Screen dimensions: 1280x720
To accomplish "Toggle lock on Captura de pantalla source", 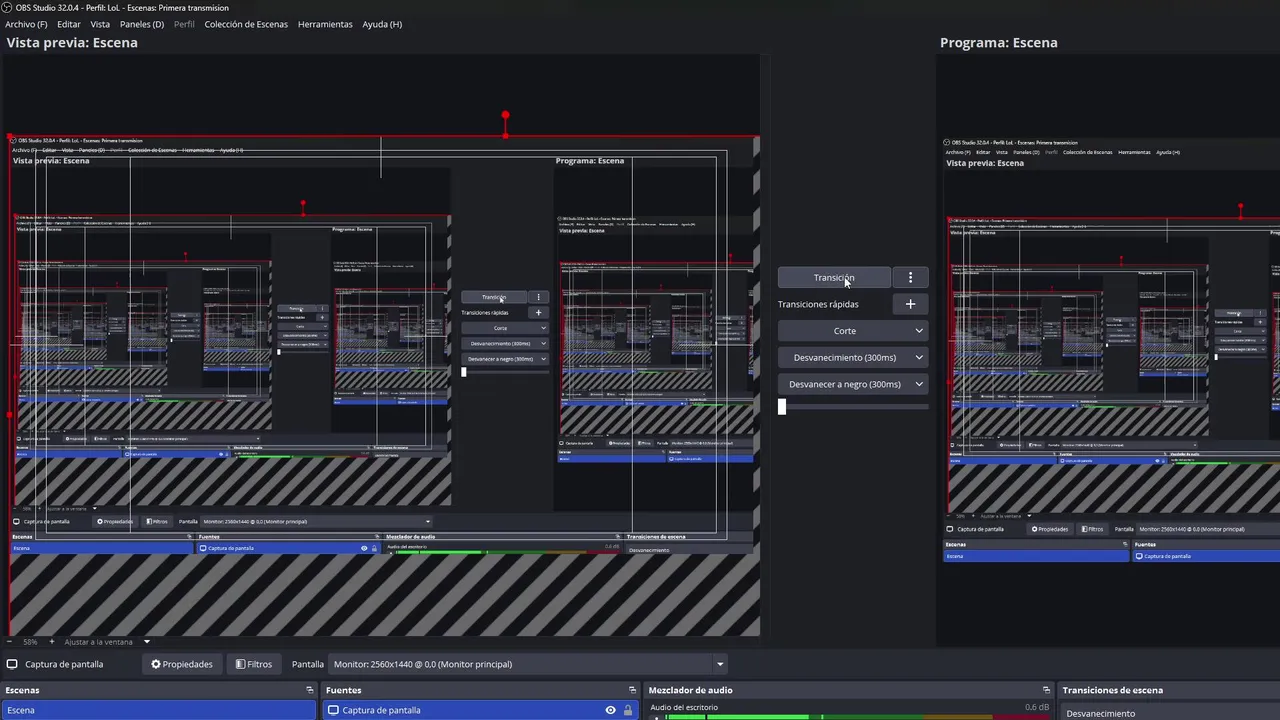I will pos(628,710).
